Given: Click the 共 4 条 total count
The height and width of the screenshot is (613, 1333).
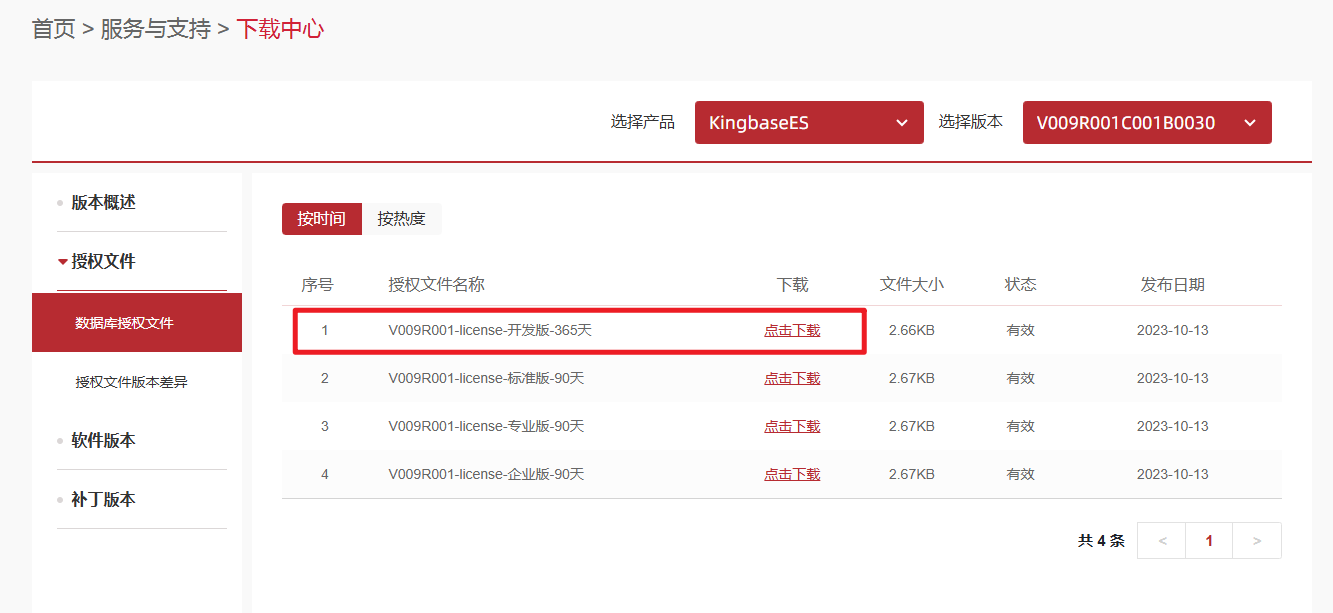Looking at the screenshot, I should pos(1101,541).
